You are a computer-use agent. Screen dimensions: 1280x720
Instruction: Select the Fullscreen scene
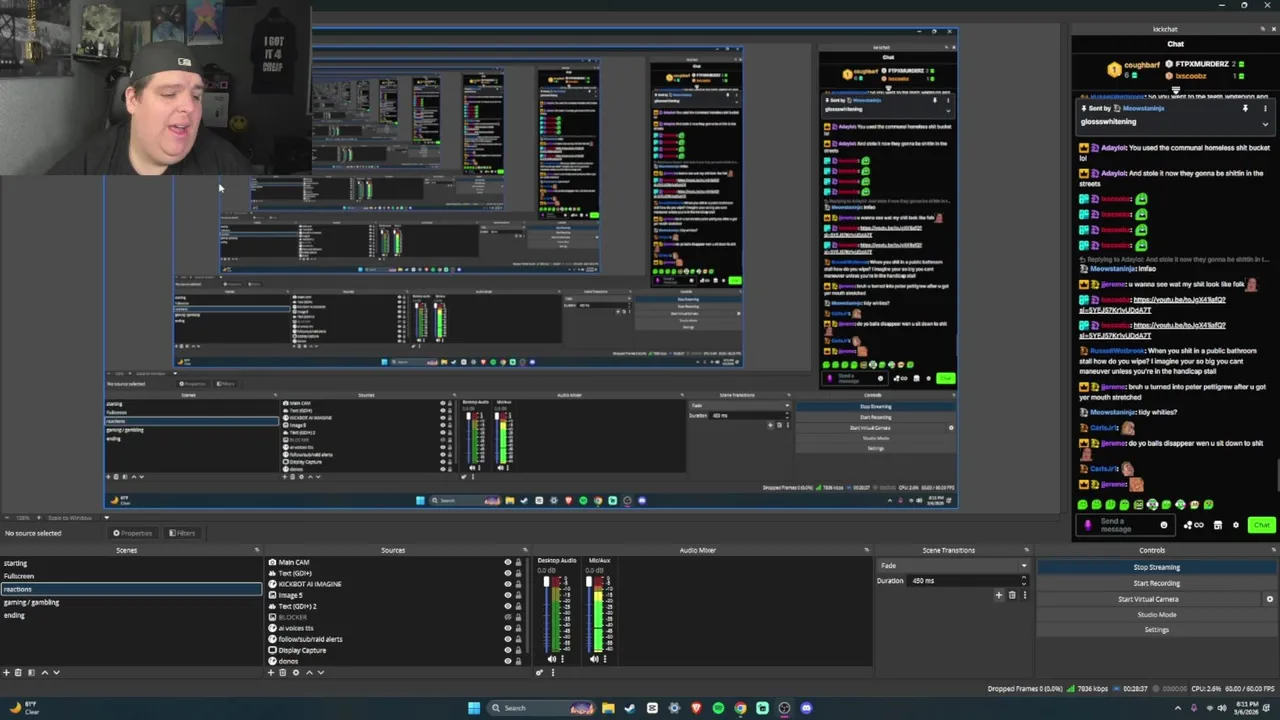pyautogui.click(x=131, y=576)
